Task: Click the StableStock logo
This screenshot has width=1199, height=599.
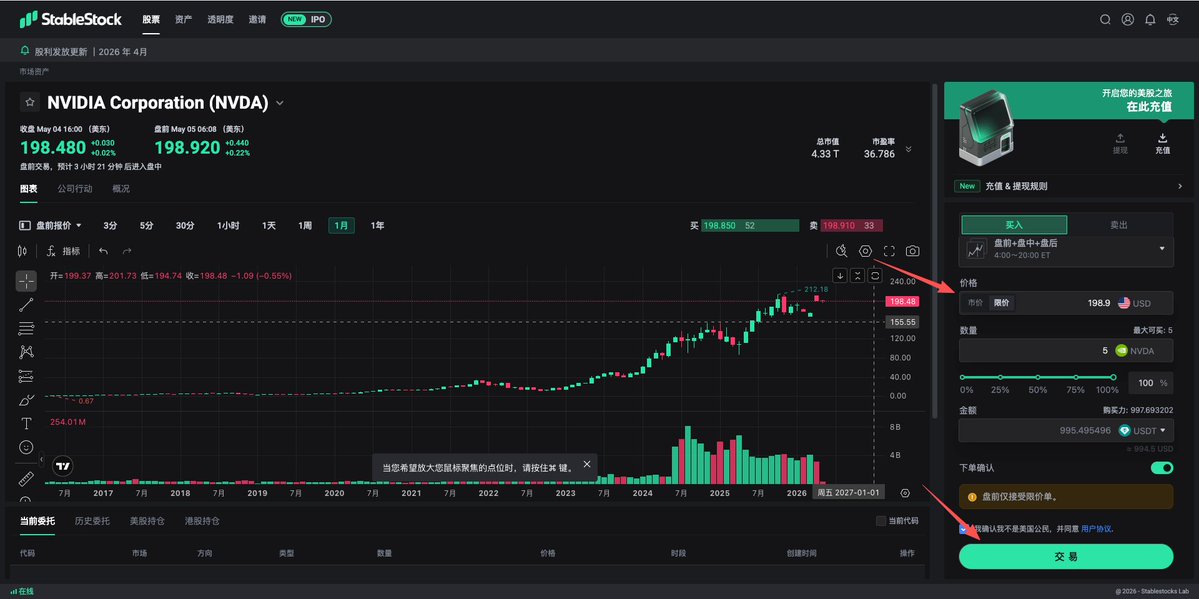Action: (x=70, y=19)
